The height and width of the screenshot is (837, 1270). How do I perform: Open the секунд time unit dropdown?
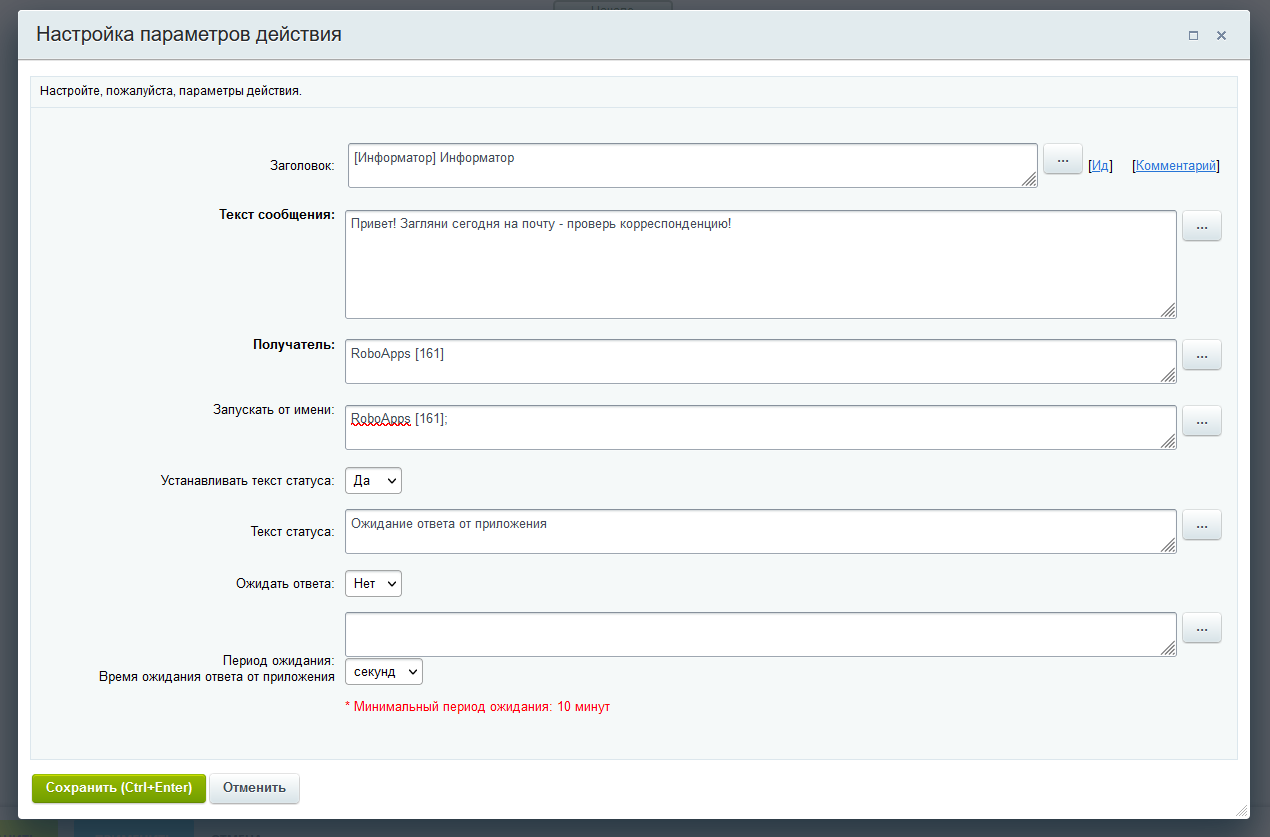[x=383, y=671]
